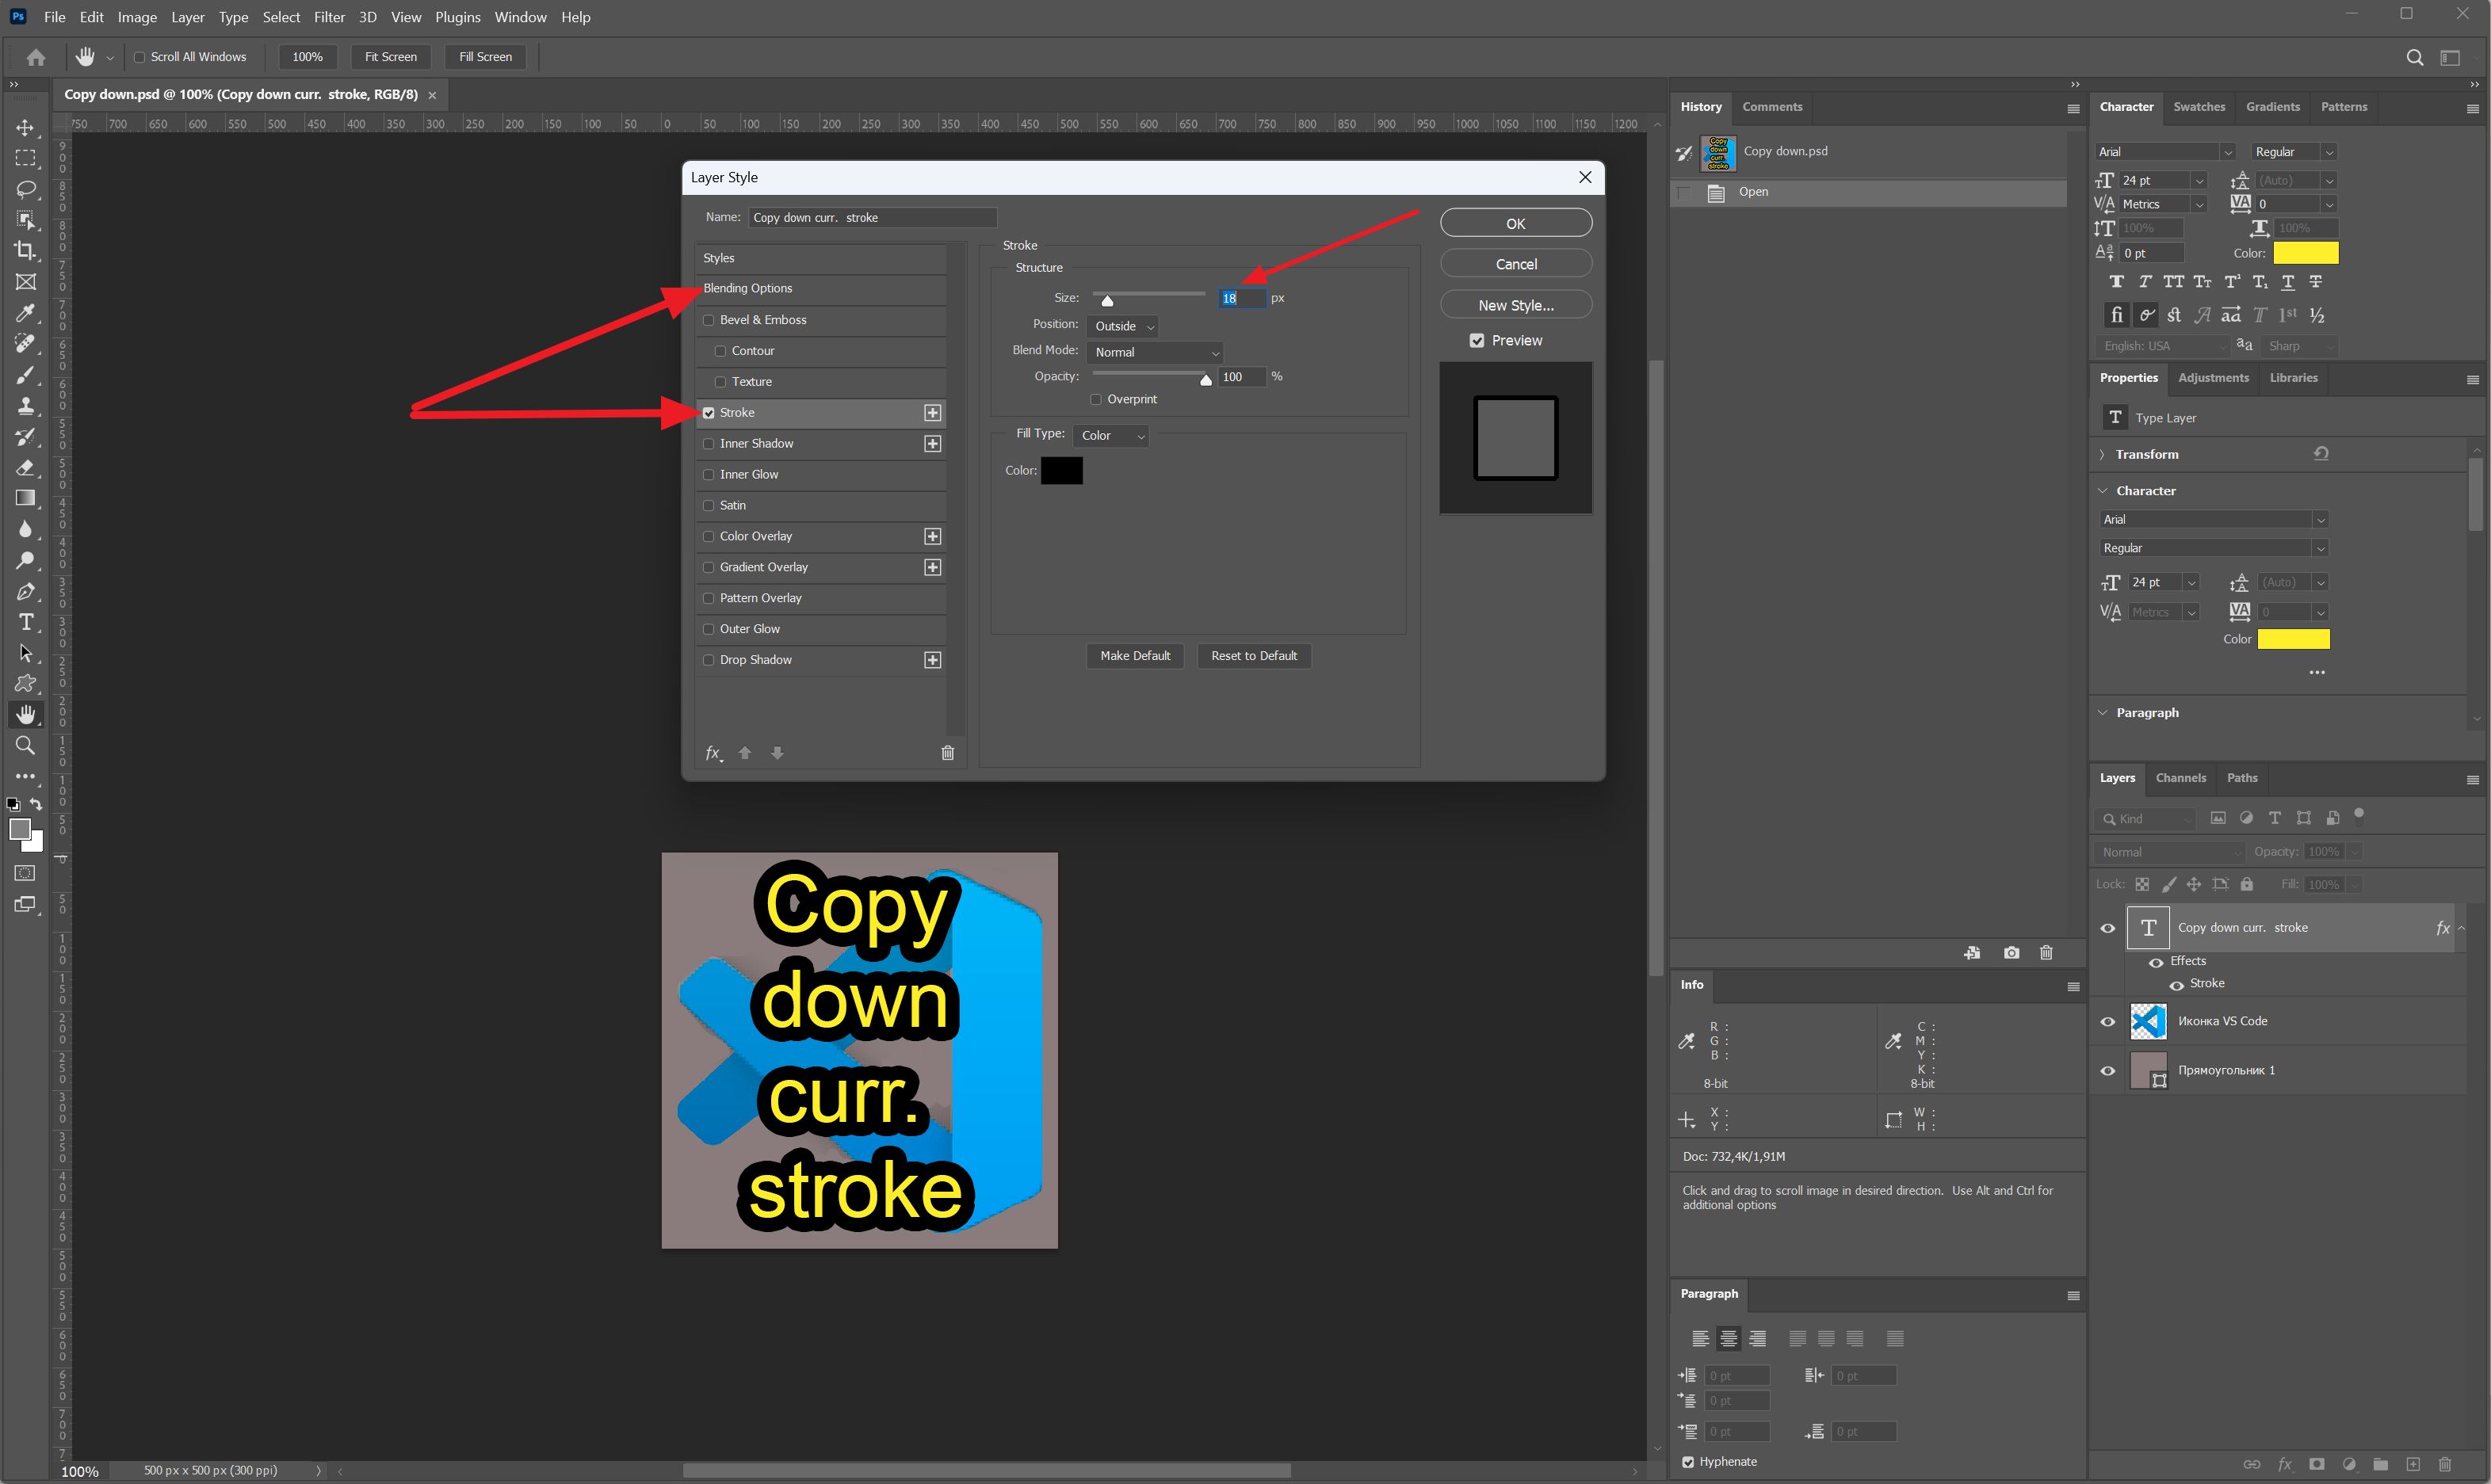Select the Eyedropper tool
Viewport: 2491px width, 1484px height.
[25, 313]
